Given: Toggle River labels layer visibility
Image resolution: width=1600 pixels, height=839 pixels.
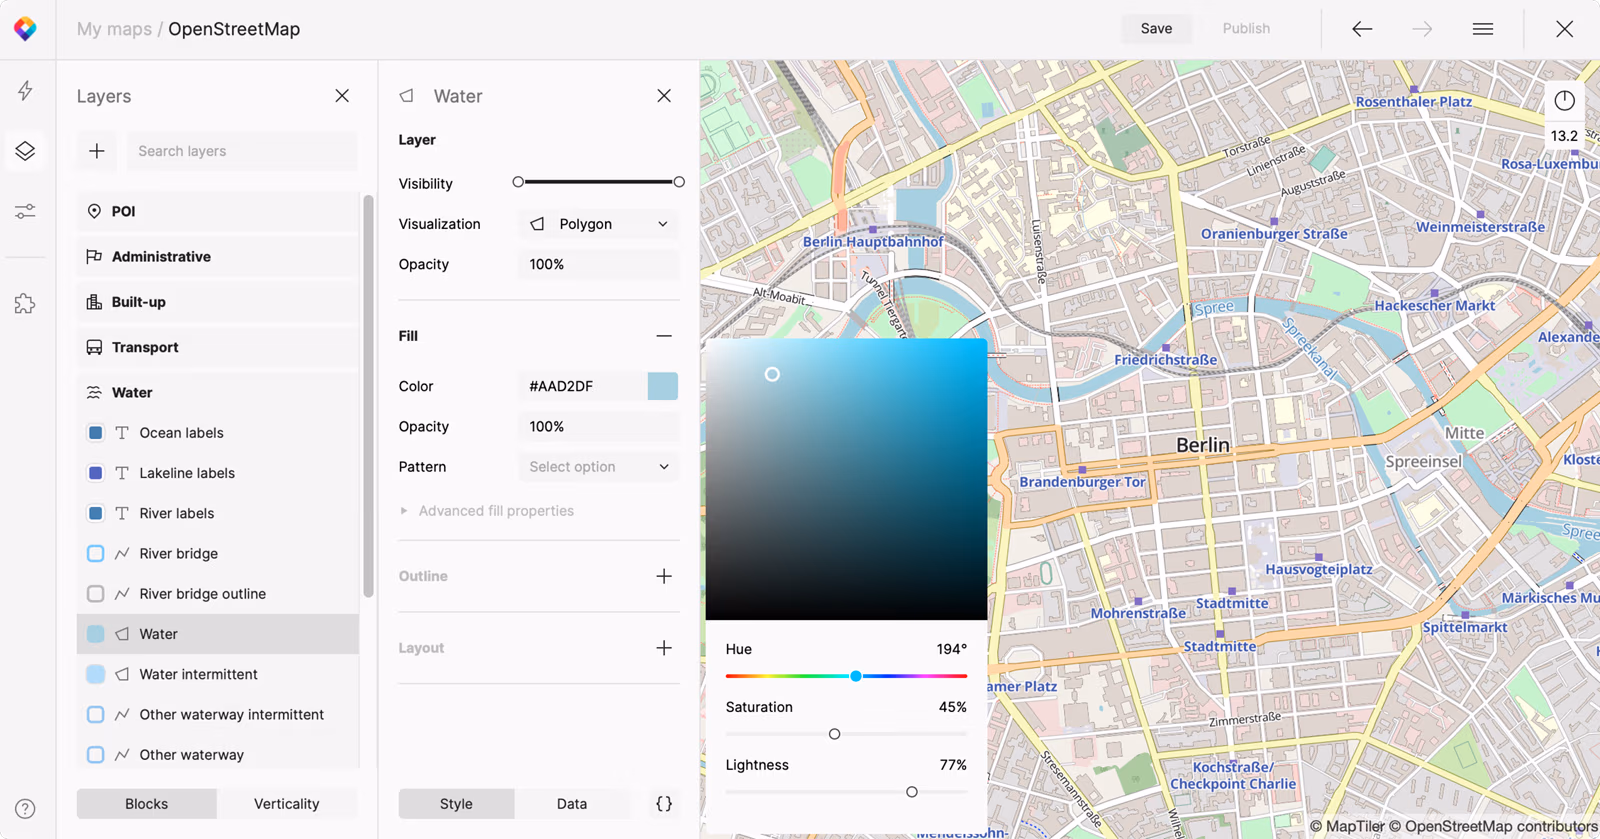Looking at the screenshot, I should click(95, 513).
